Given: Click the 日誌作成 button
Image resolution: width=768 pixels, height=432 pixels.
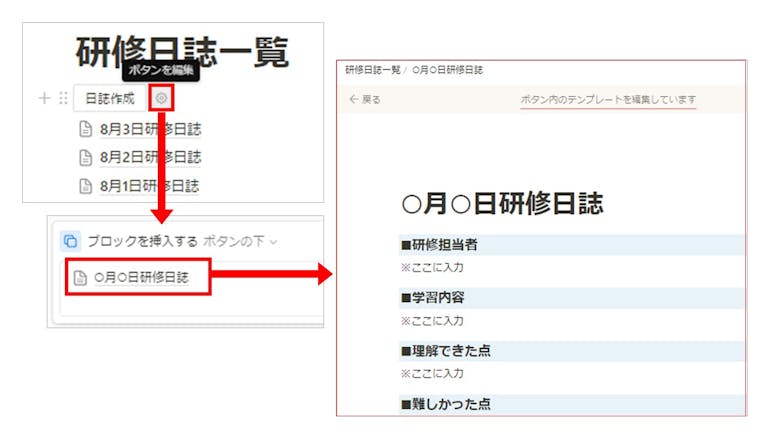Looking at the screenshot, I should pos(110,98).
